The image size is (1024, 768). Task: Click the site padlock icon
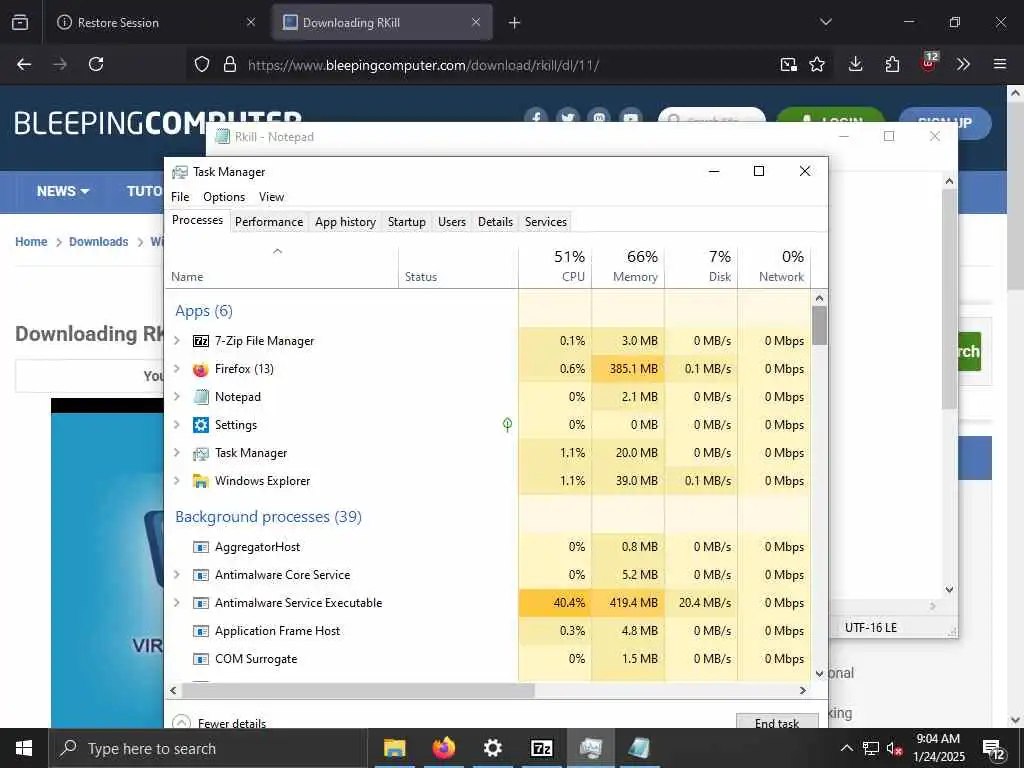[x=229, y=64]
